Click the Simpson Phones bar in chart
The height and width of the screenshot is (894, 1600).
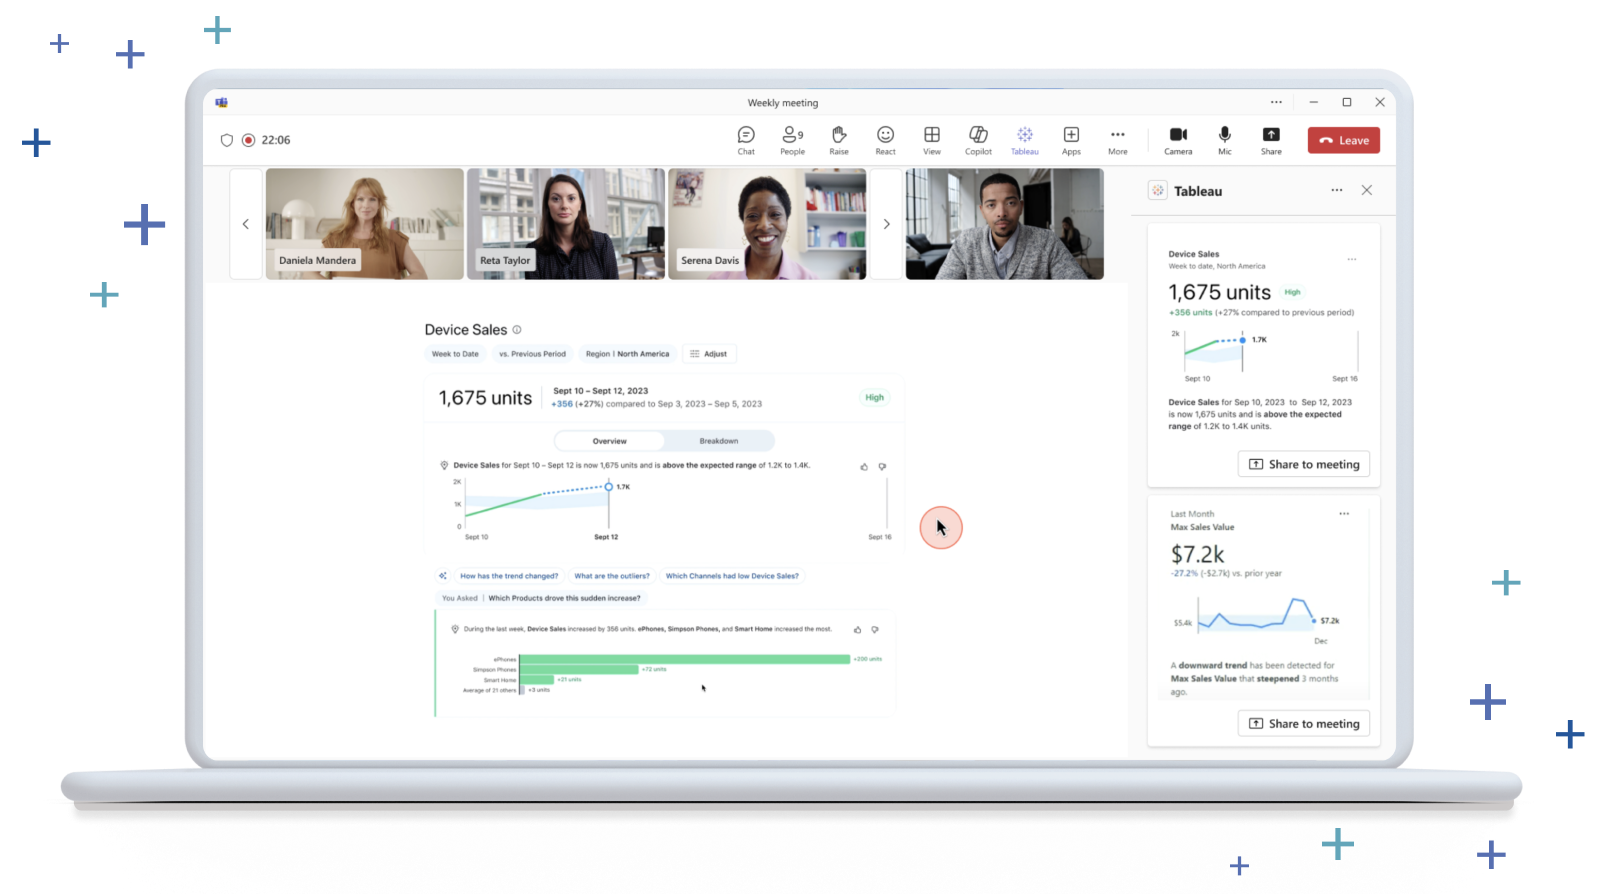[579, 669]
